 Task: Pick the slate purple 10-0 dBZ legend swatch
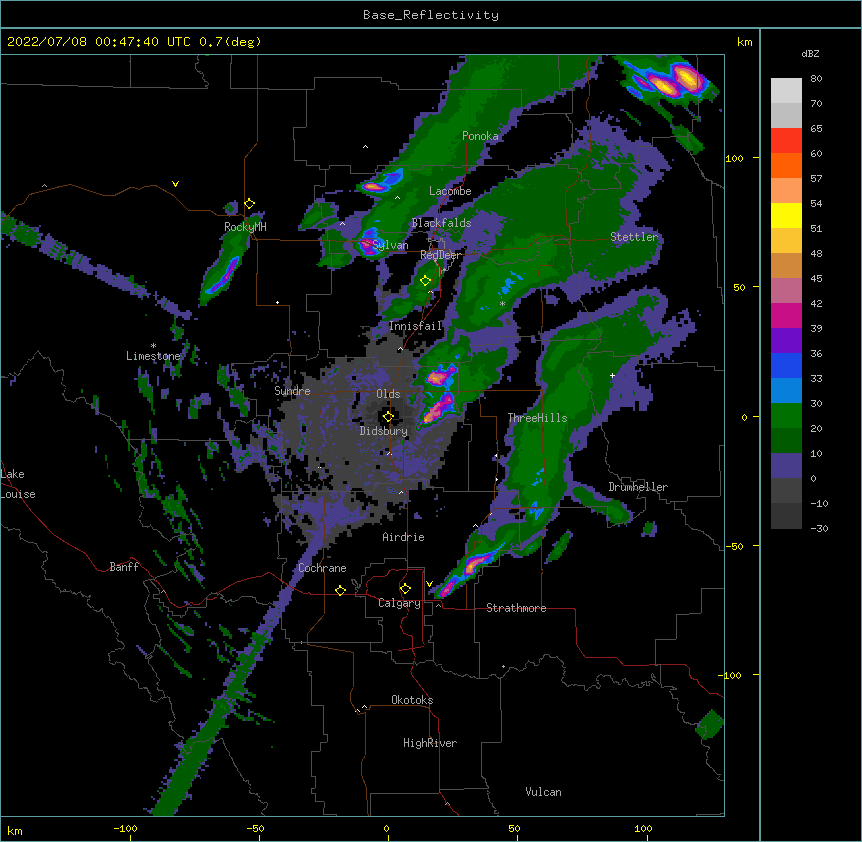coord(786,466)
